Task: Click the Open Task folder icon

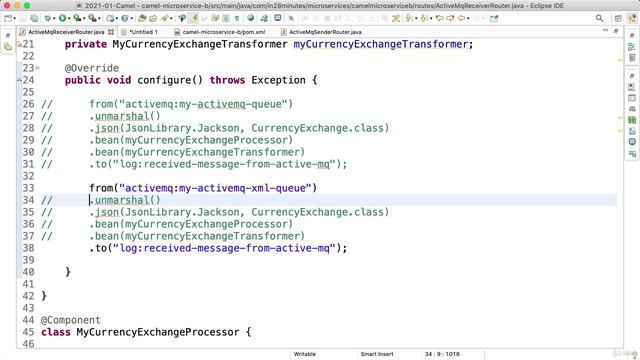Action: click(x=153, y=18)
